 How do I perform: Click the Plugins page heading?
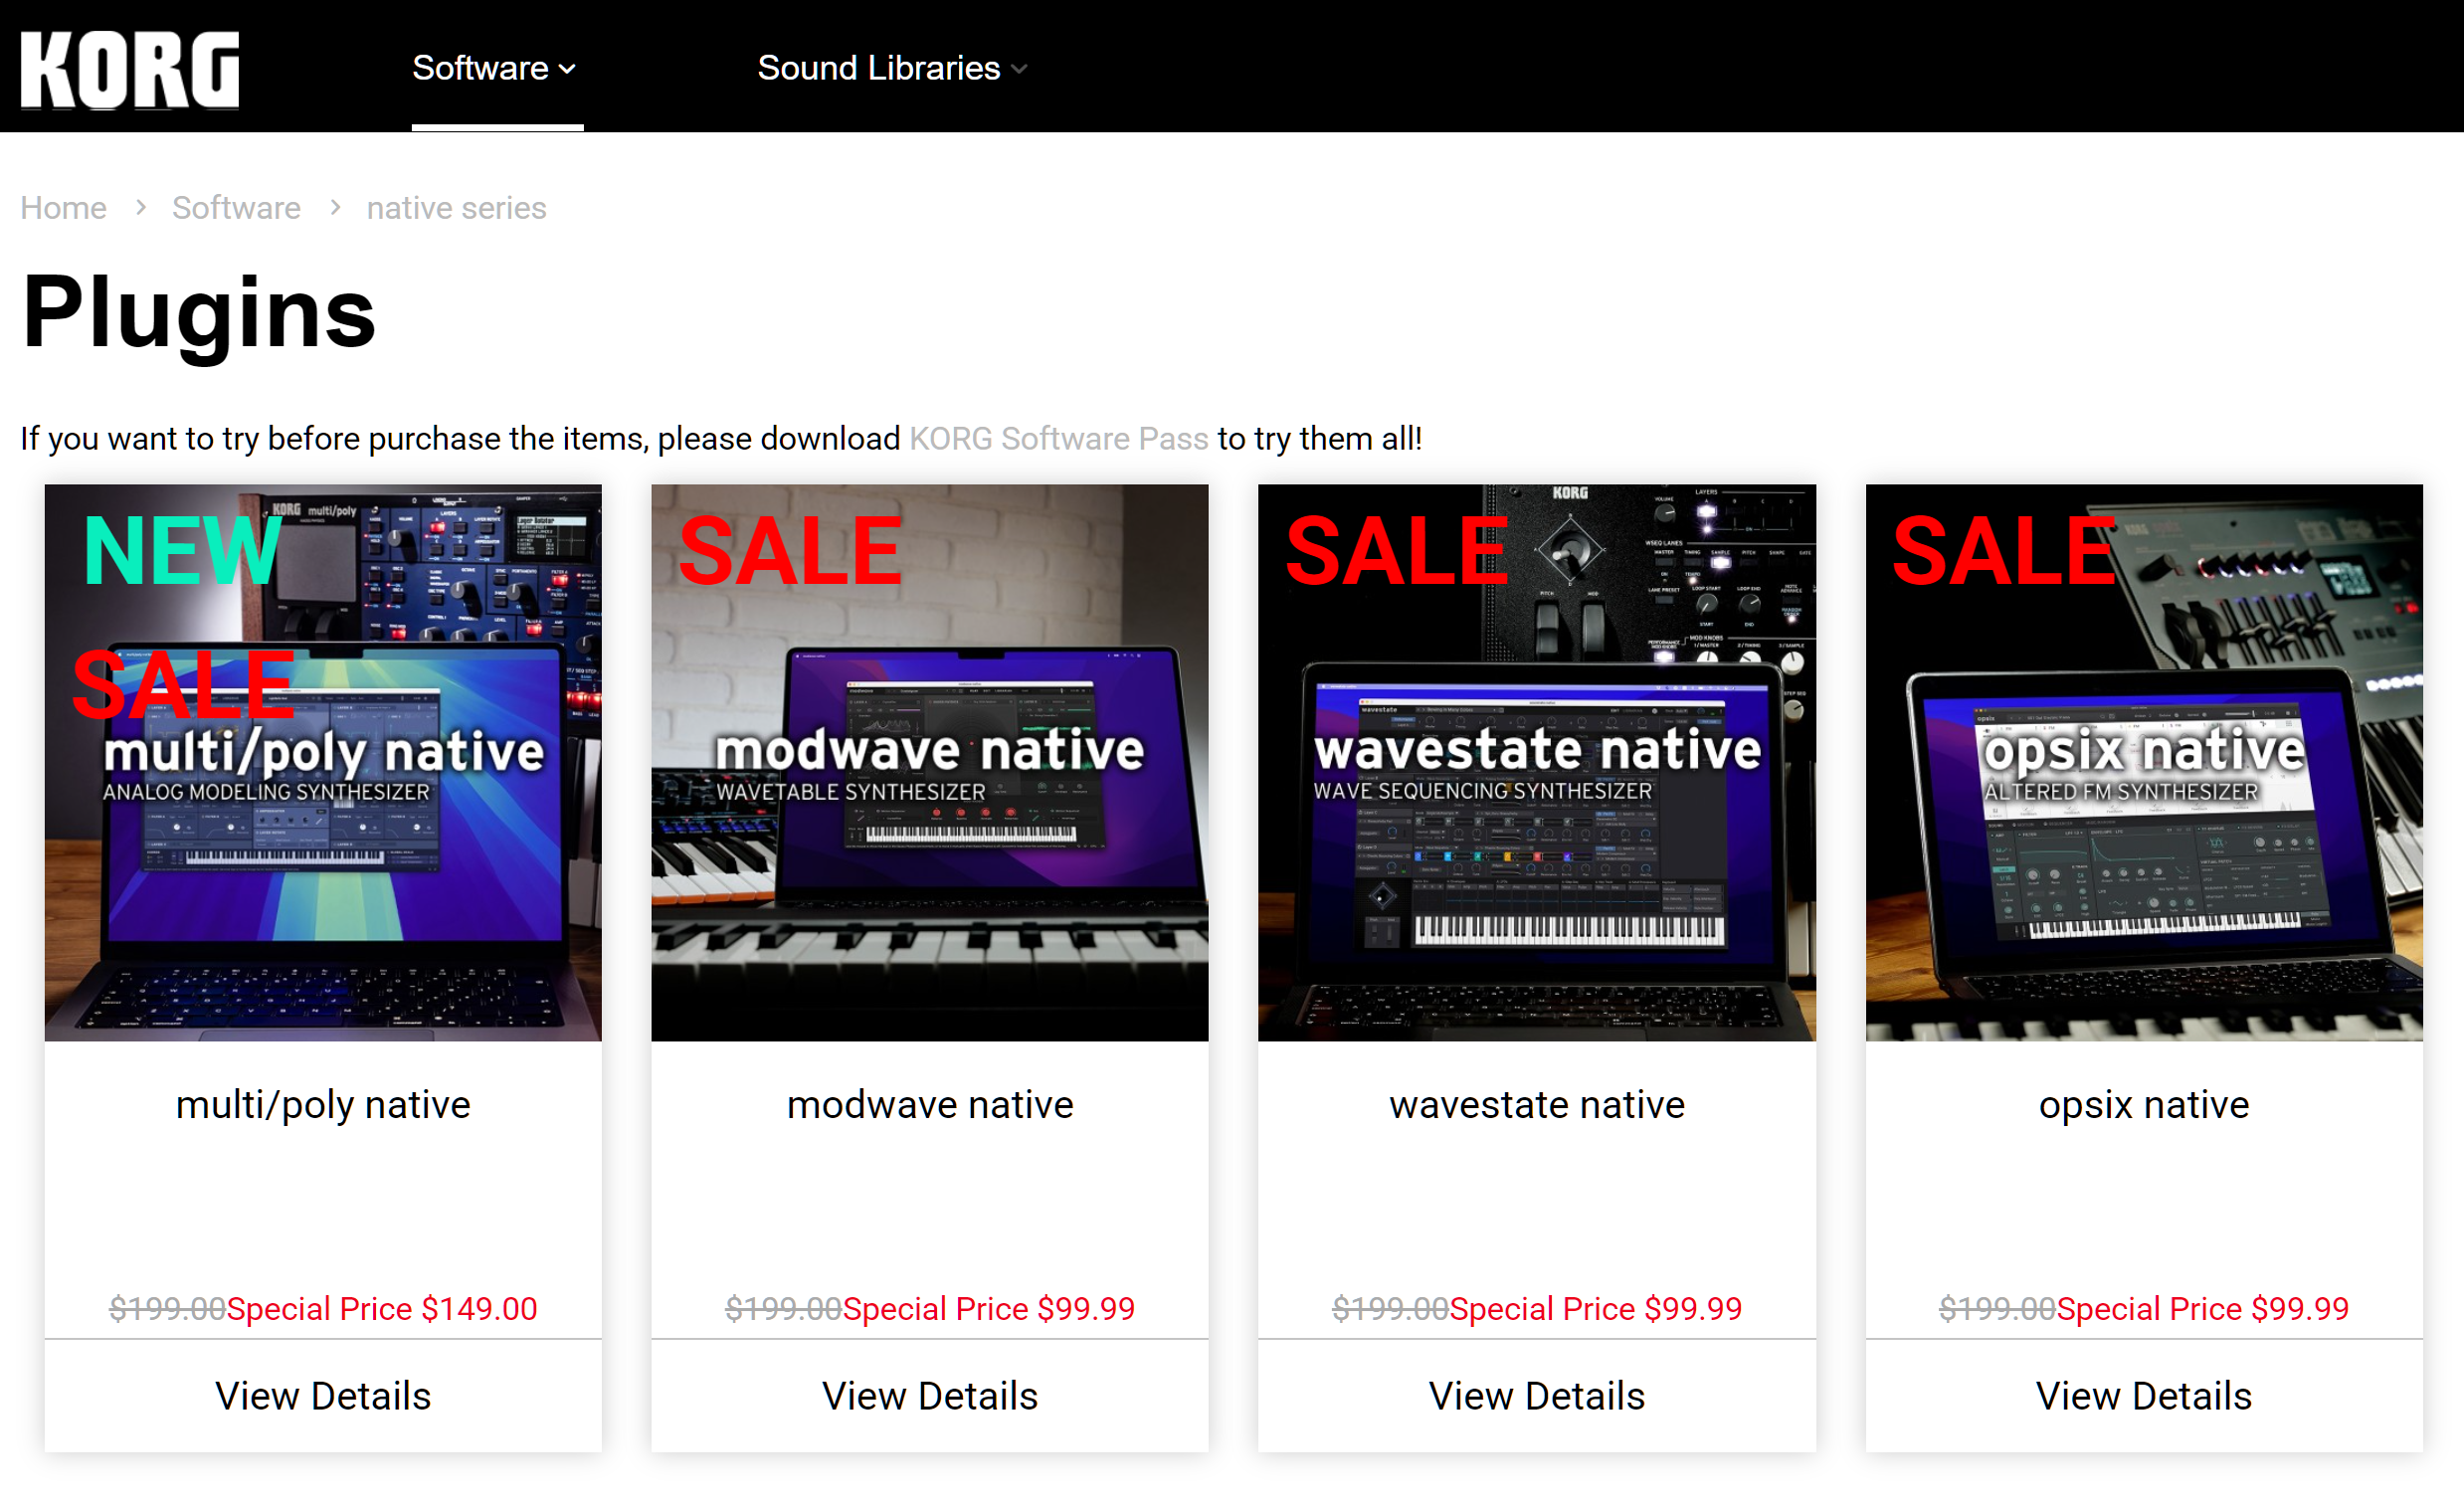199,313
